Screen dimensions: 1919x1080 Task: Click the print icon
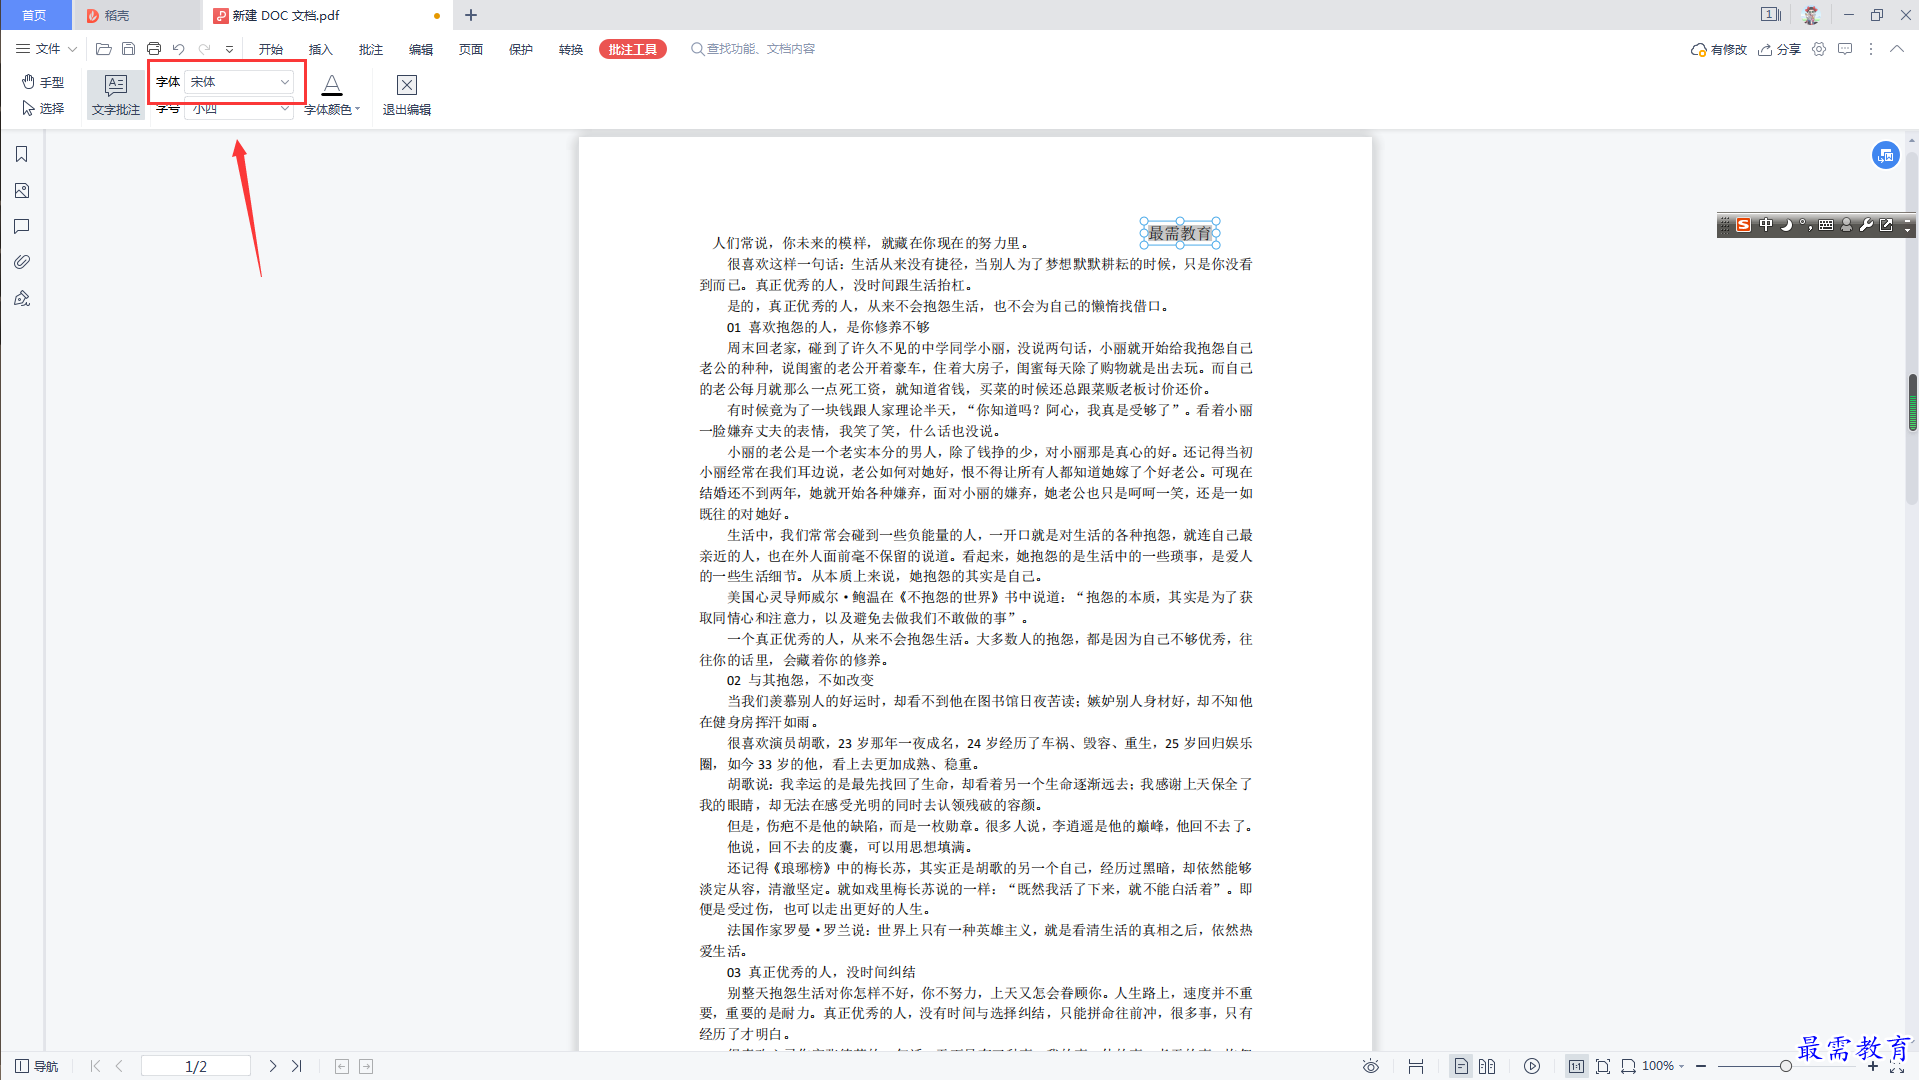pos(154,49)
